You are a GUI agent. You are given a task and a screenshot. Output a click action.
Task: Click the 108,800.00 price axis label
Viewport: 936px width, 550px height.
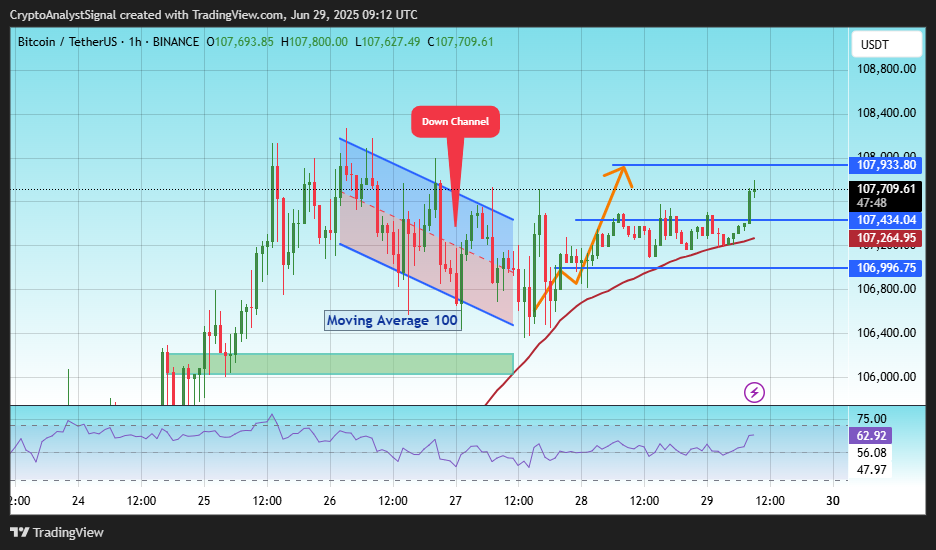pyautogui.click(x=886, y=69)
